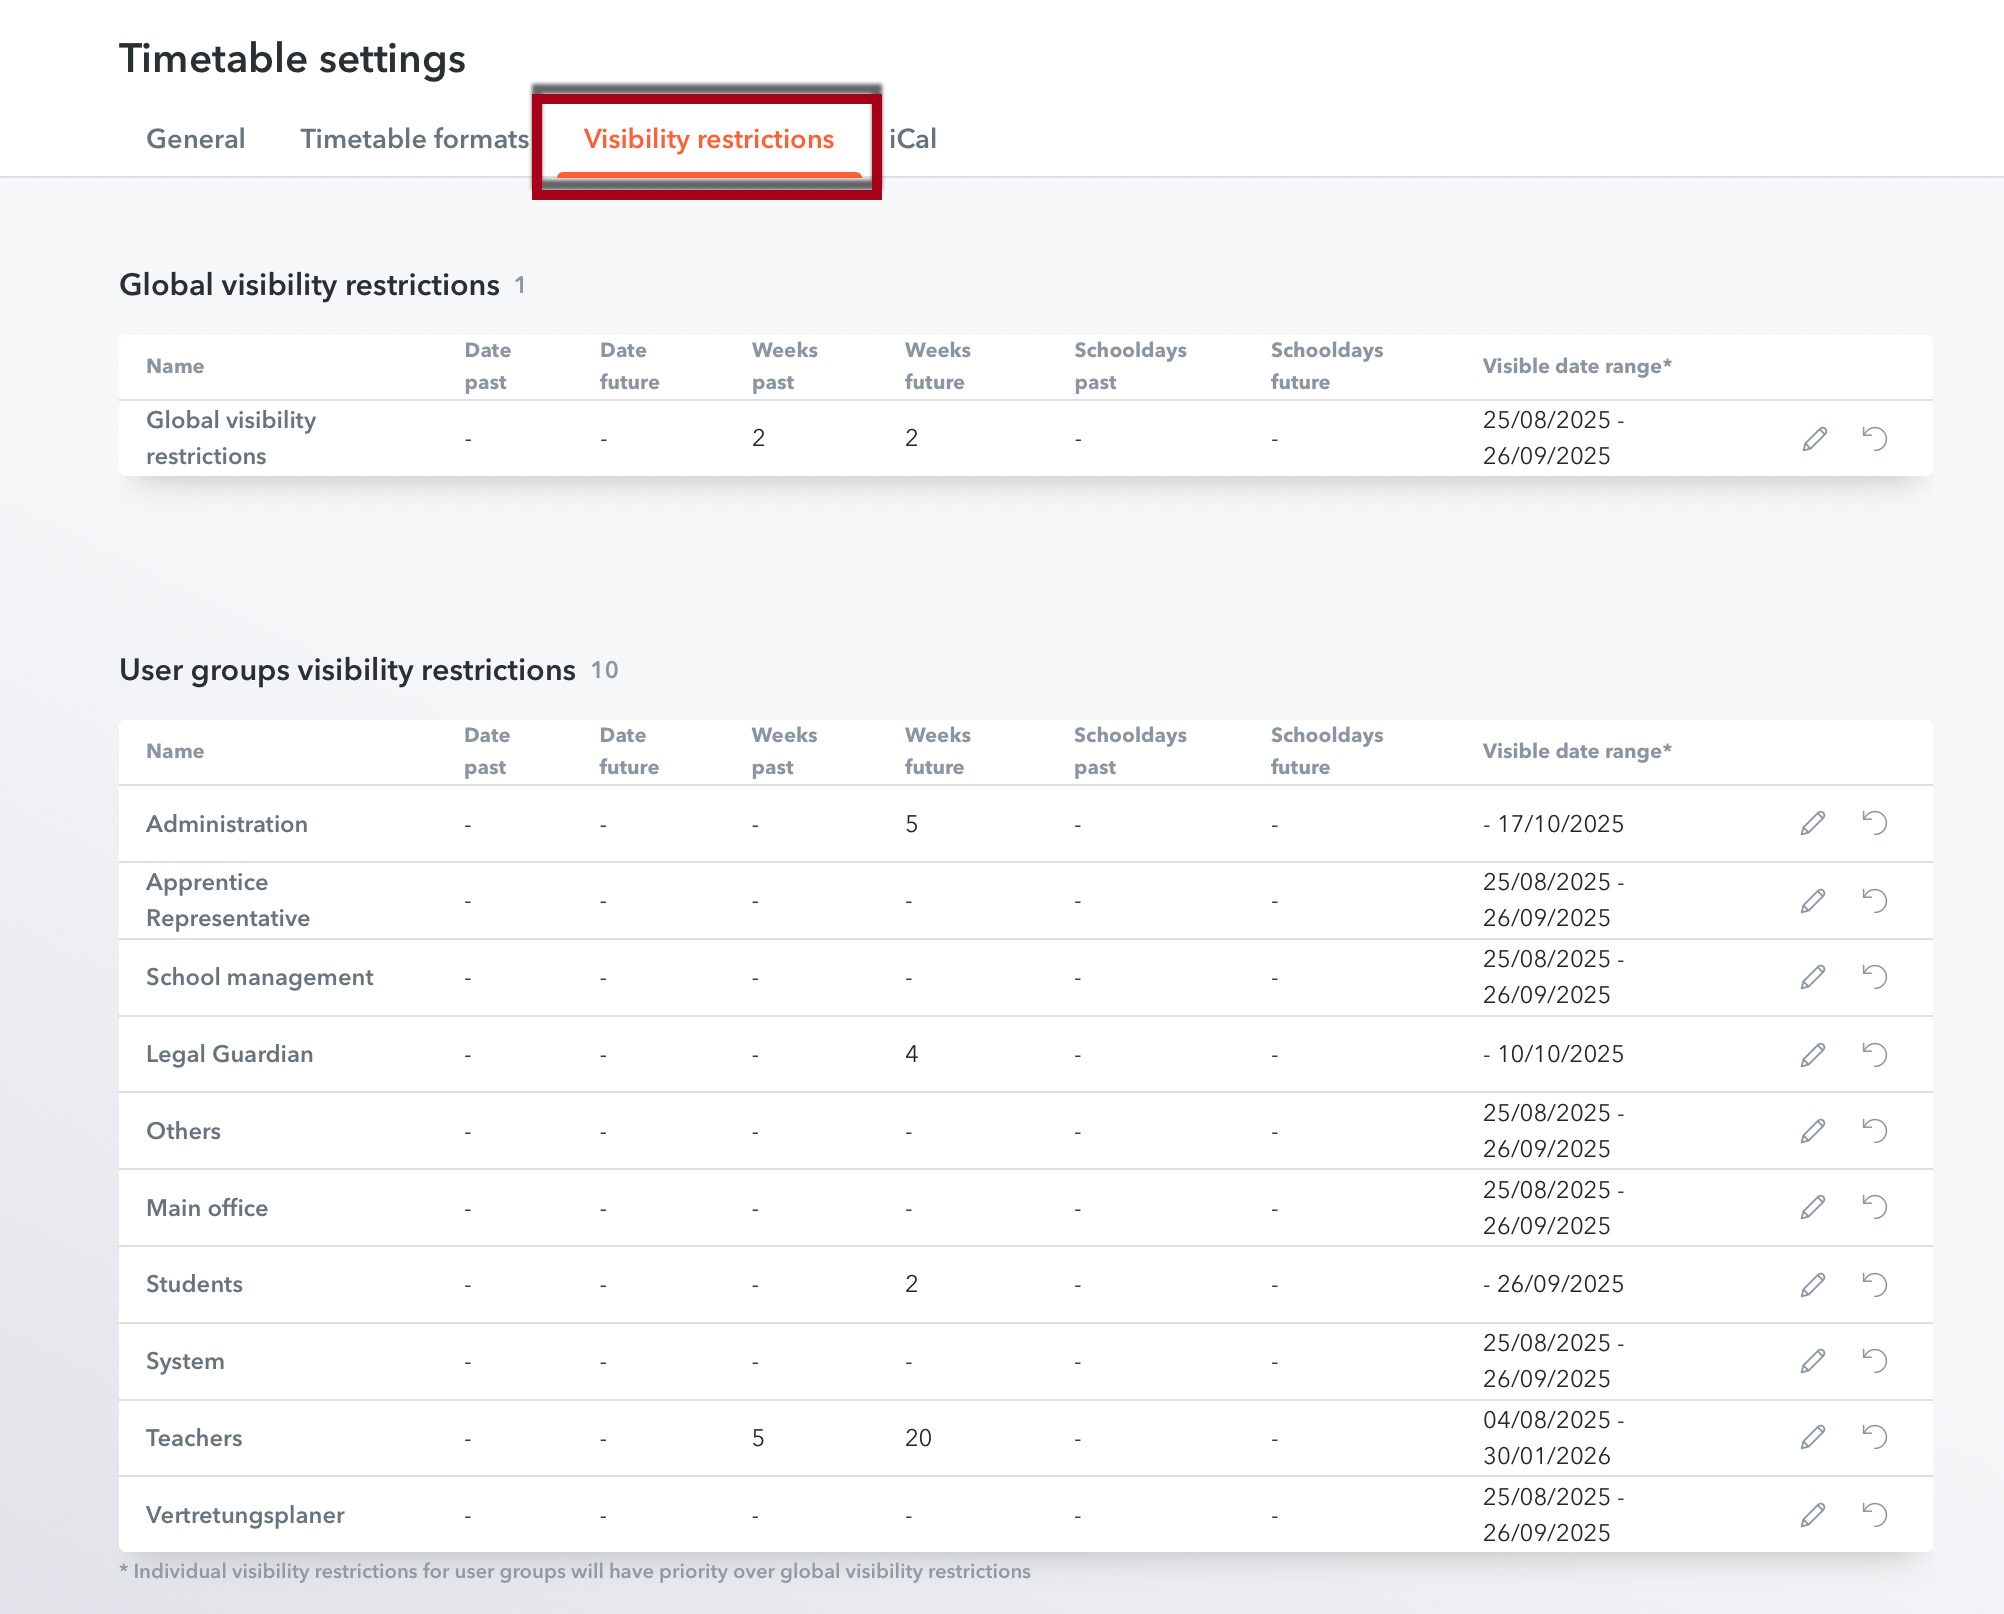Click the Teachers visible date range
This screenshot has height=1614, width=2004.
1552,1437
